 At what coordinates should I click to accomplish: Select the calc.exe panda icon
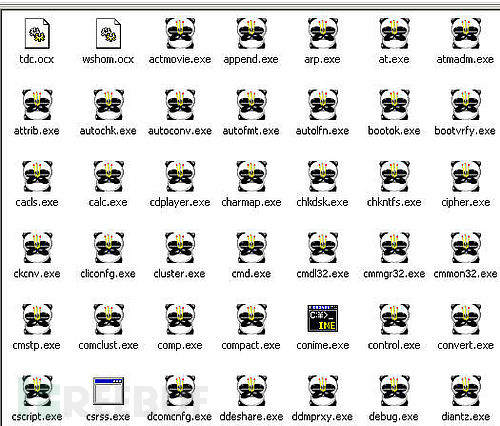108,176
